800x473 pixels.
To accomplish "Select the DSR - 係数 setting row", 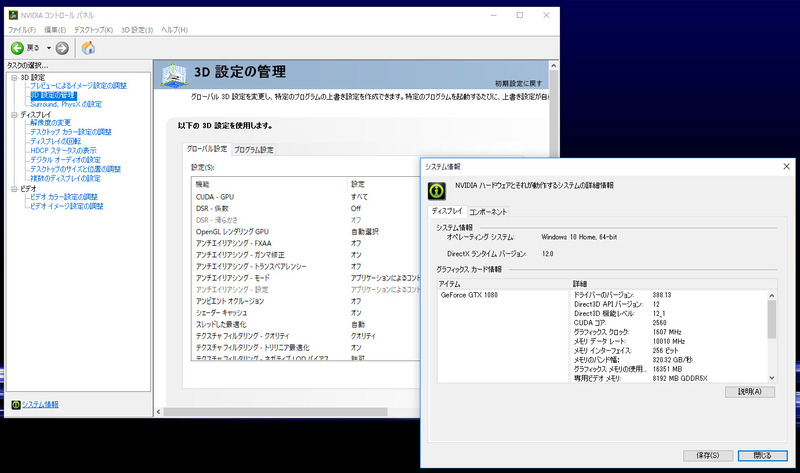I will [x=306, y=209].
